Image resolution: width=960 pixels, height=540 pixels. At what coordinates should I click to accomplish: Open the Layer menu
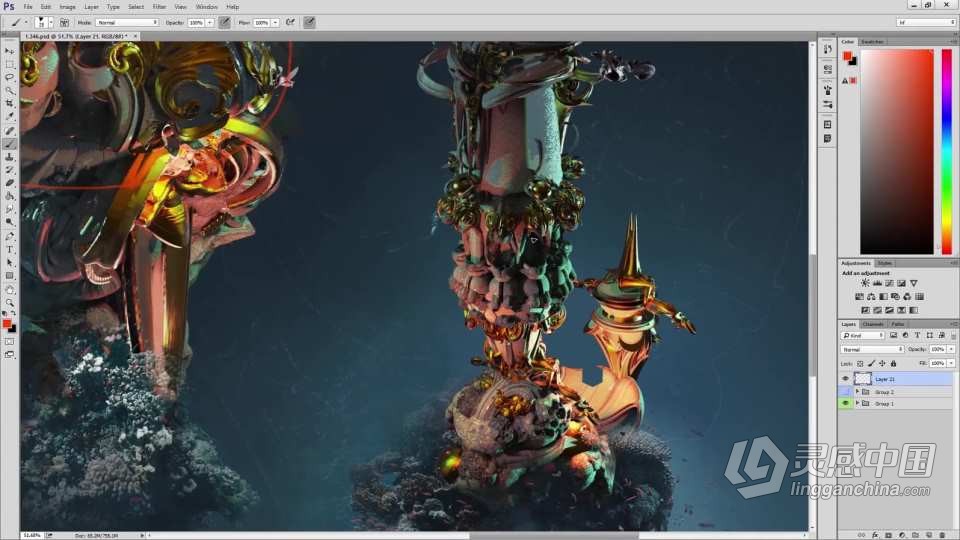point(91,7)
